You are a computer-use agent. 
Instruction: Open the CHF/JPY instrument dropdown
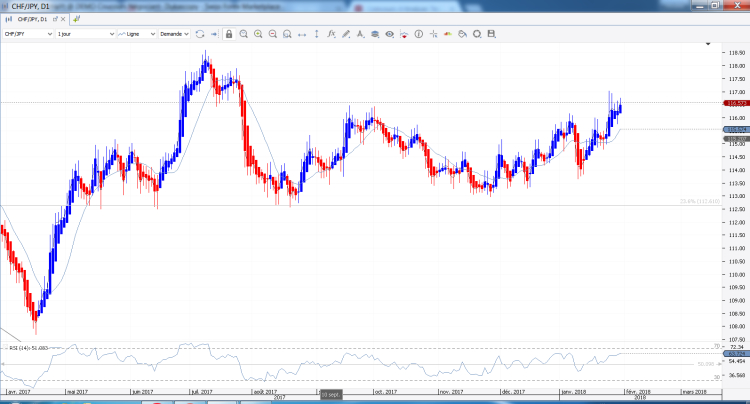(28, 34)
